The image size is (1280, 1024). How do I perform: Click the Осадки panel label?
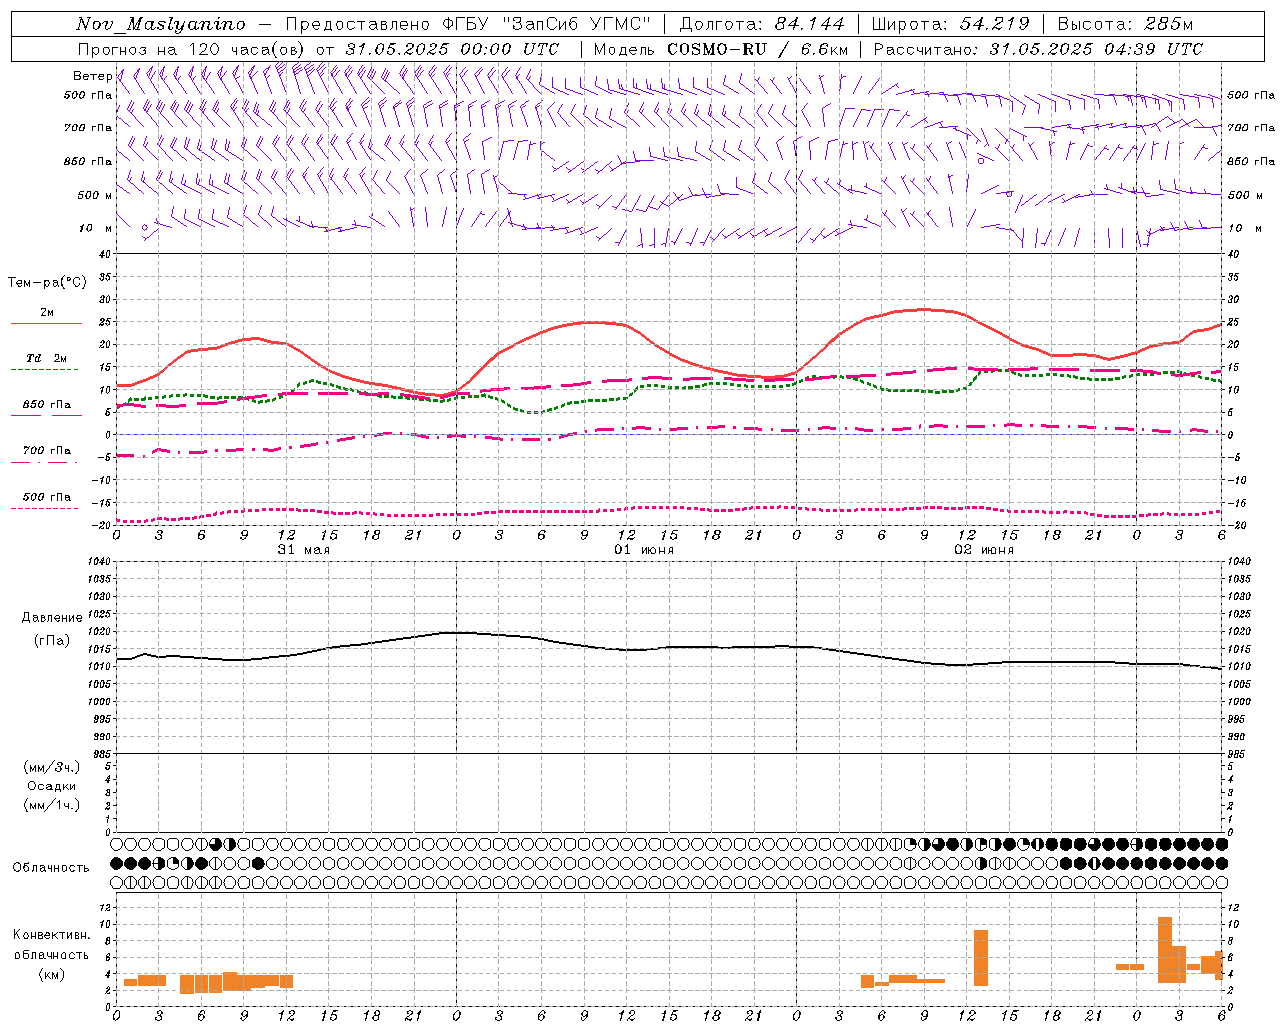coord(52,786)
